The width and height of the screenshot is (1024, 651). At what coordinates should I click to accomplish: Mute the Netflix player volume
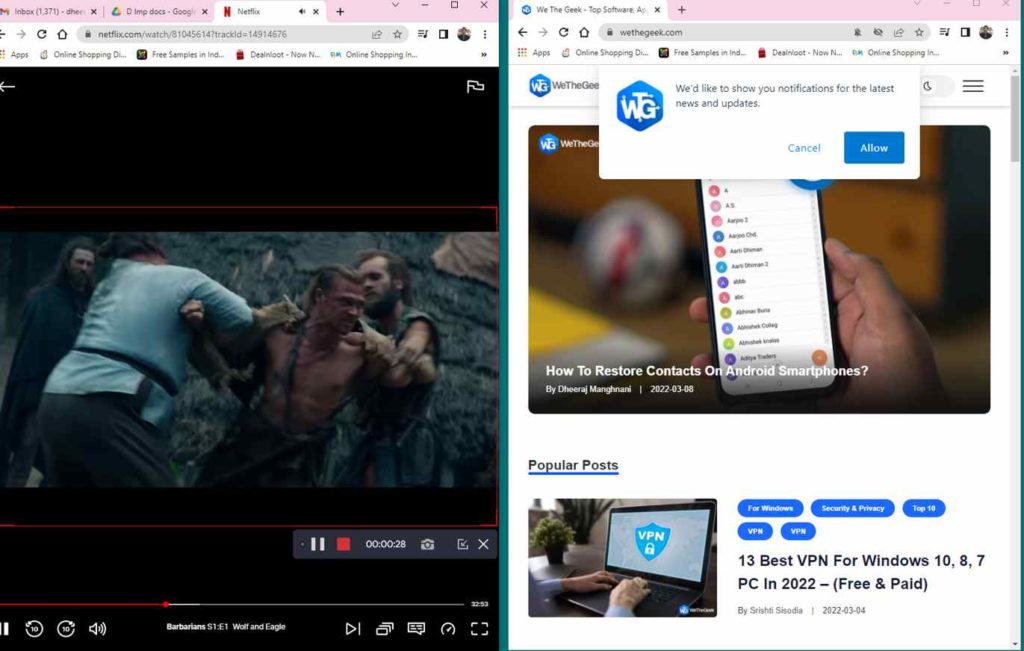coord(97,628)
